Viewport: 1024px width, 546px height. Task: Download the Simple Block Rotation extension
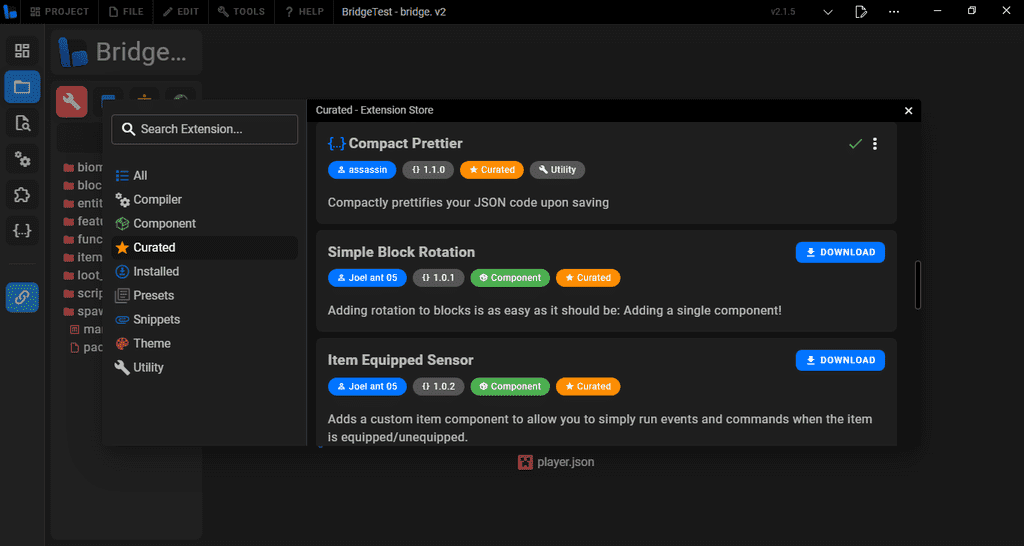click(840, 252)
